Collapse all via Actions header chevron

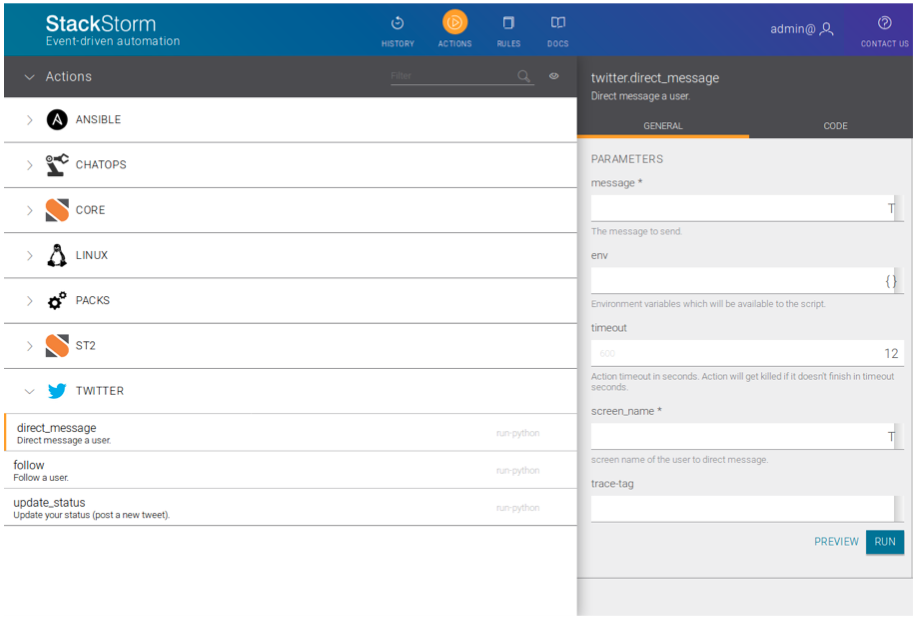[29, 77]
